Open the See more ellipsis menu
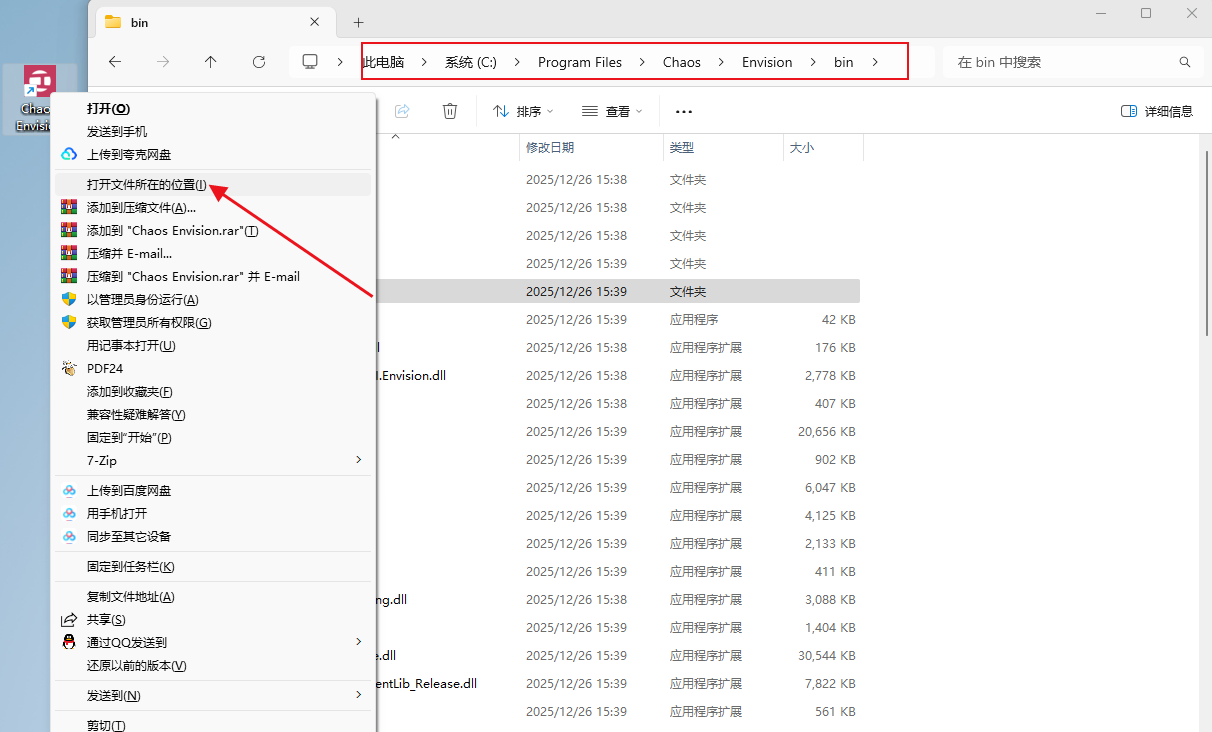Screen dimensions: 1212x732 click(x=684, y=111)
